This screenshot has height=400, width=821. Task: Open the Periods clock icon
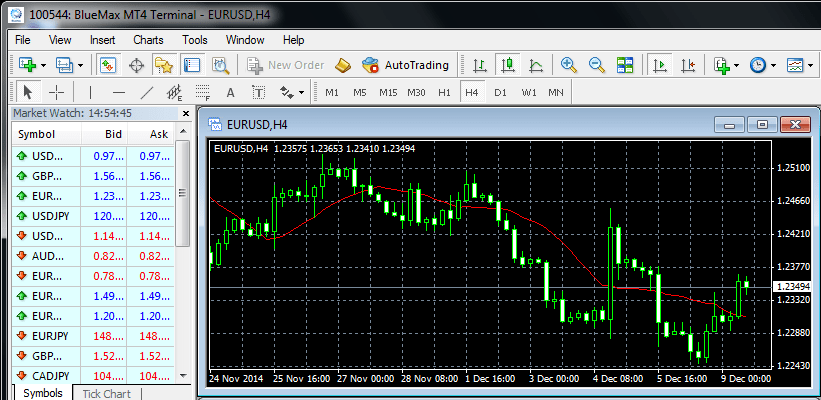(758, 65)
